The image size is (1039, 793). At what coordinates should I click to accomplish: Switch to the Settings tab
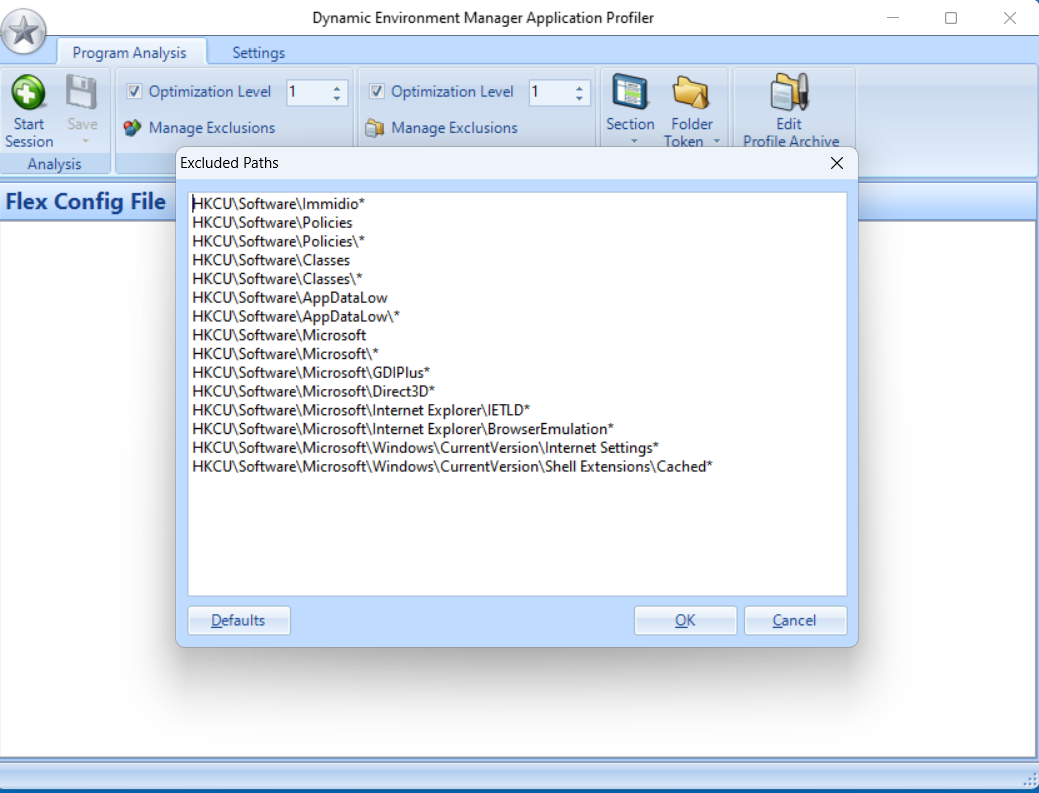[x=258, y=53]
